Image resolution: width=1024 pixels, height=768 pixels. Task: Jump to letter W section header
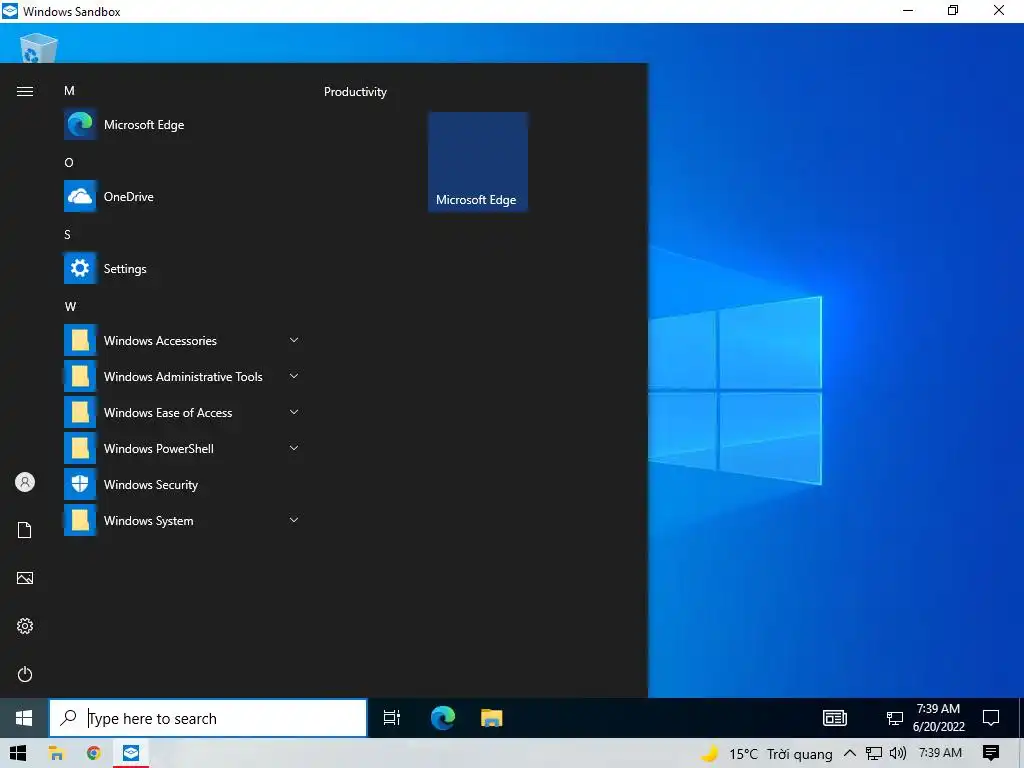pyautogui.click(x=70, y=306)
